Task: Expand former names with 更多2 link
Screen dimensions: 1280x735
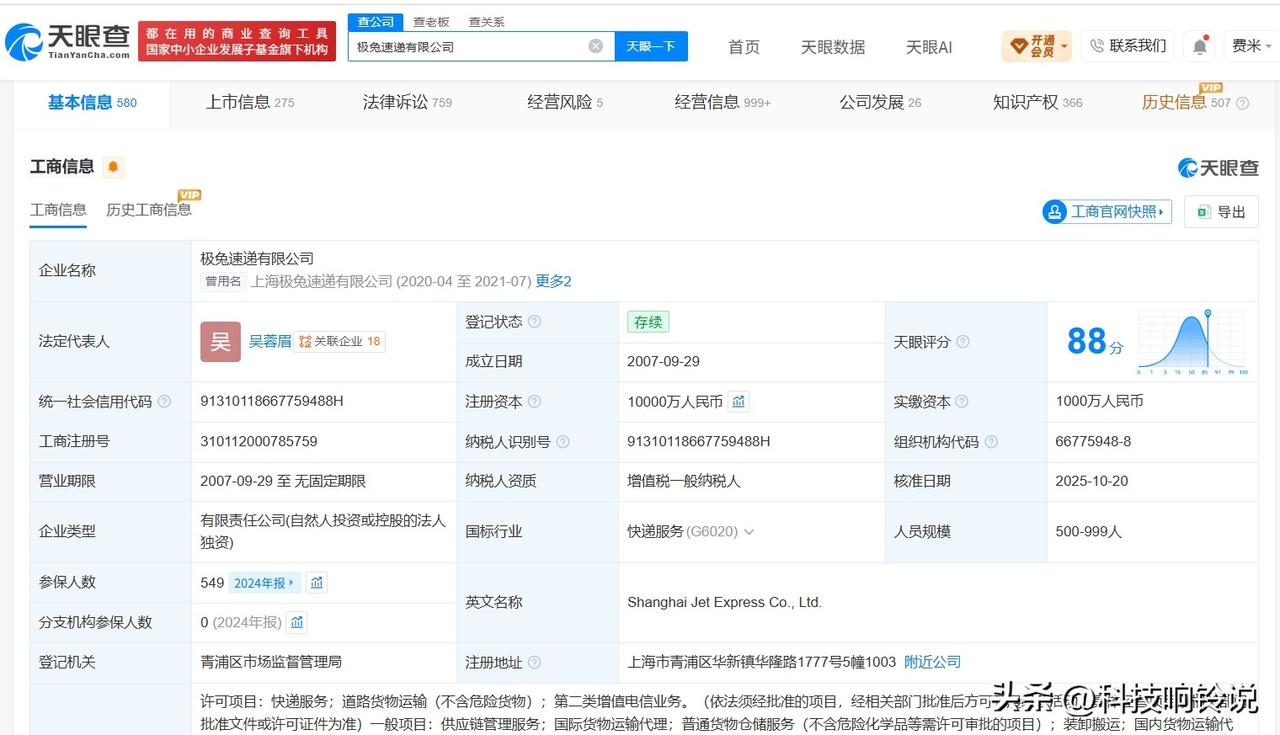Action: 553,282
